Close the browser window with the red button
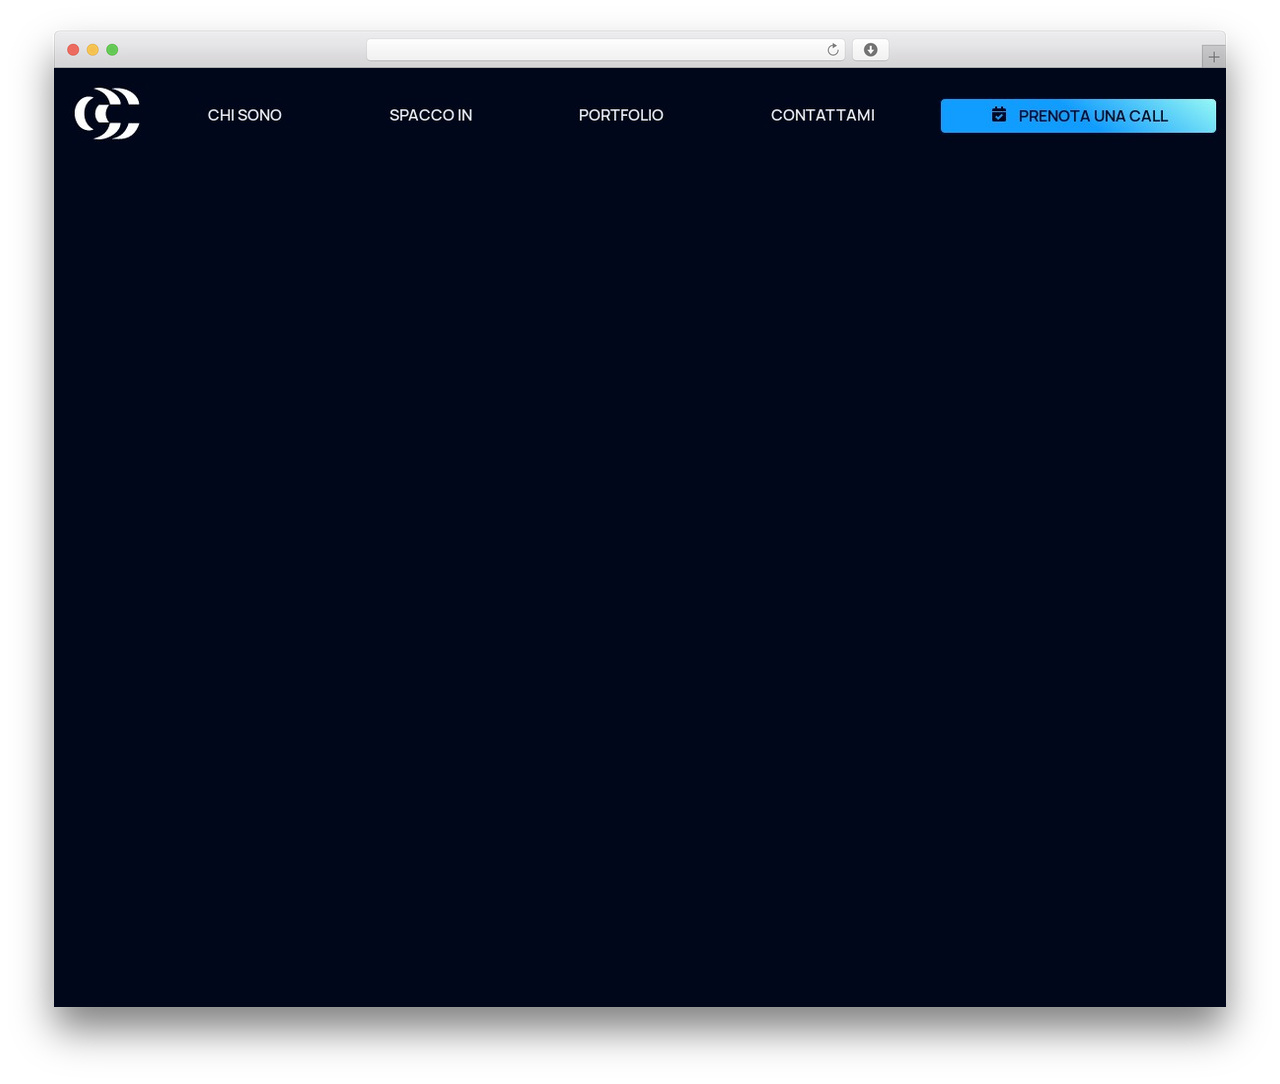1280x1084 pixels. pyautogui.click(x=73, y=50)
